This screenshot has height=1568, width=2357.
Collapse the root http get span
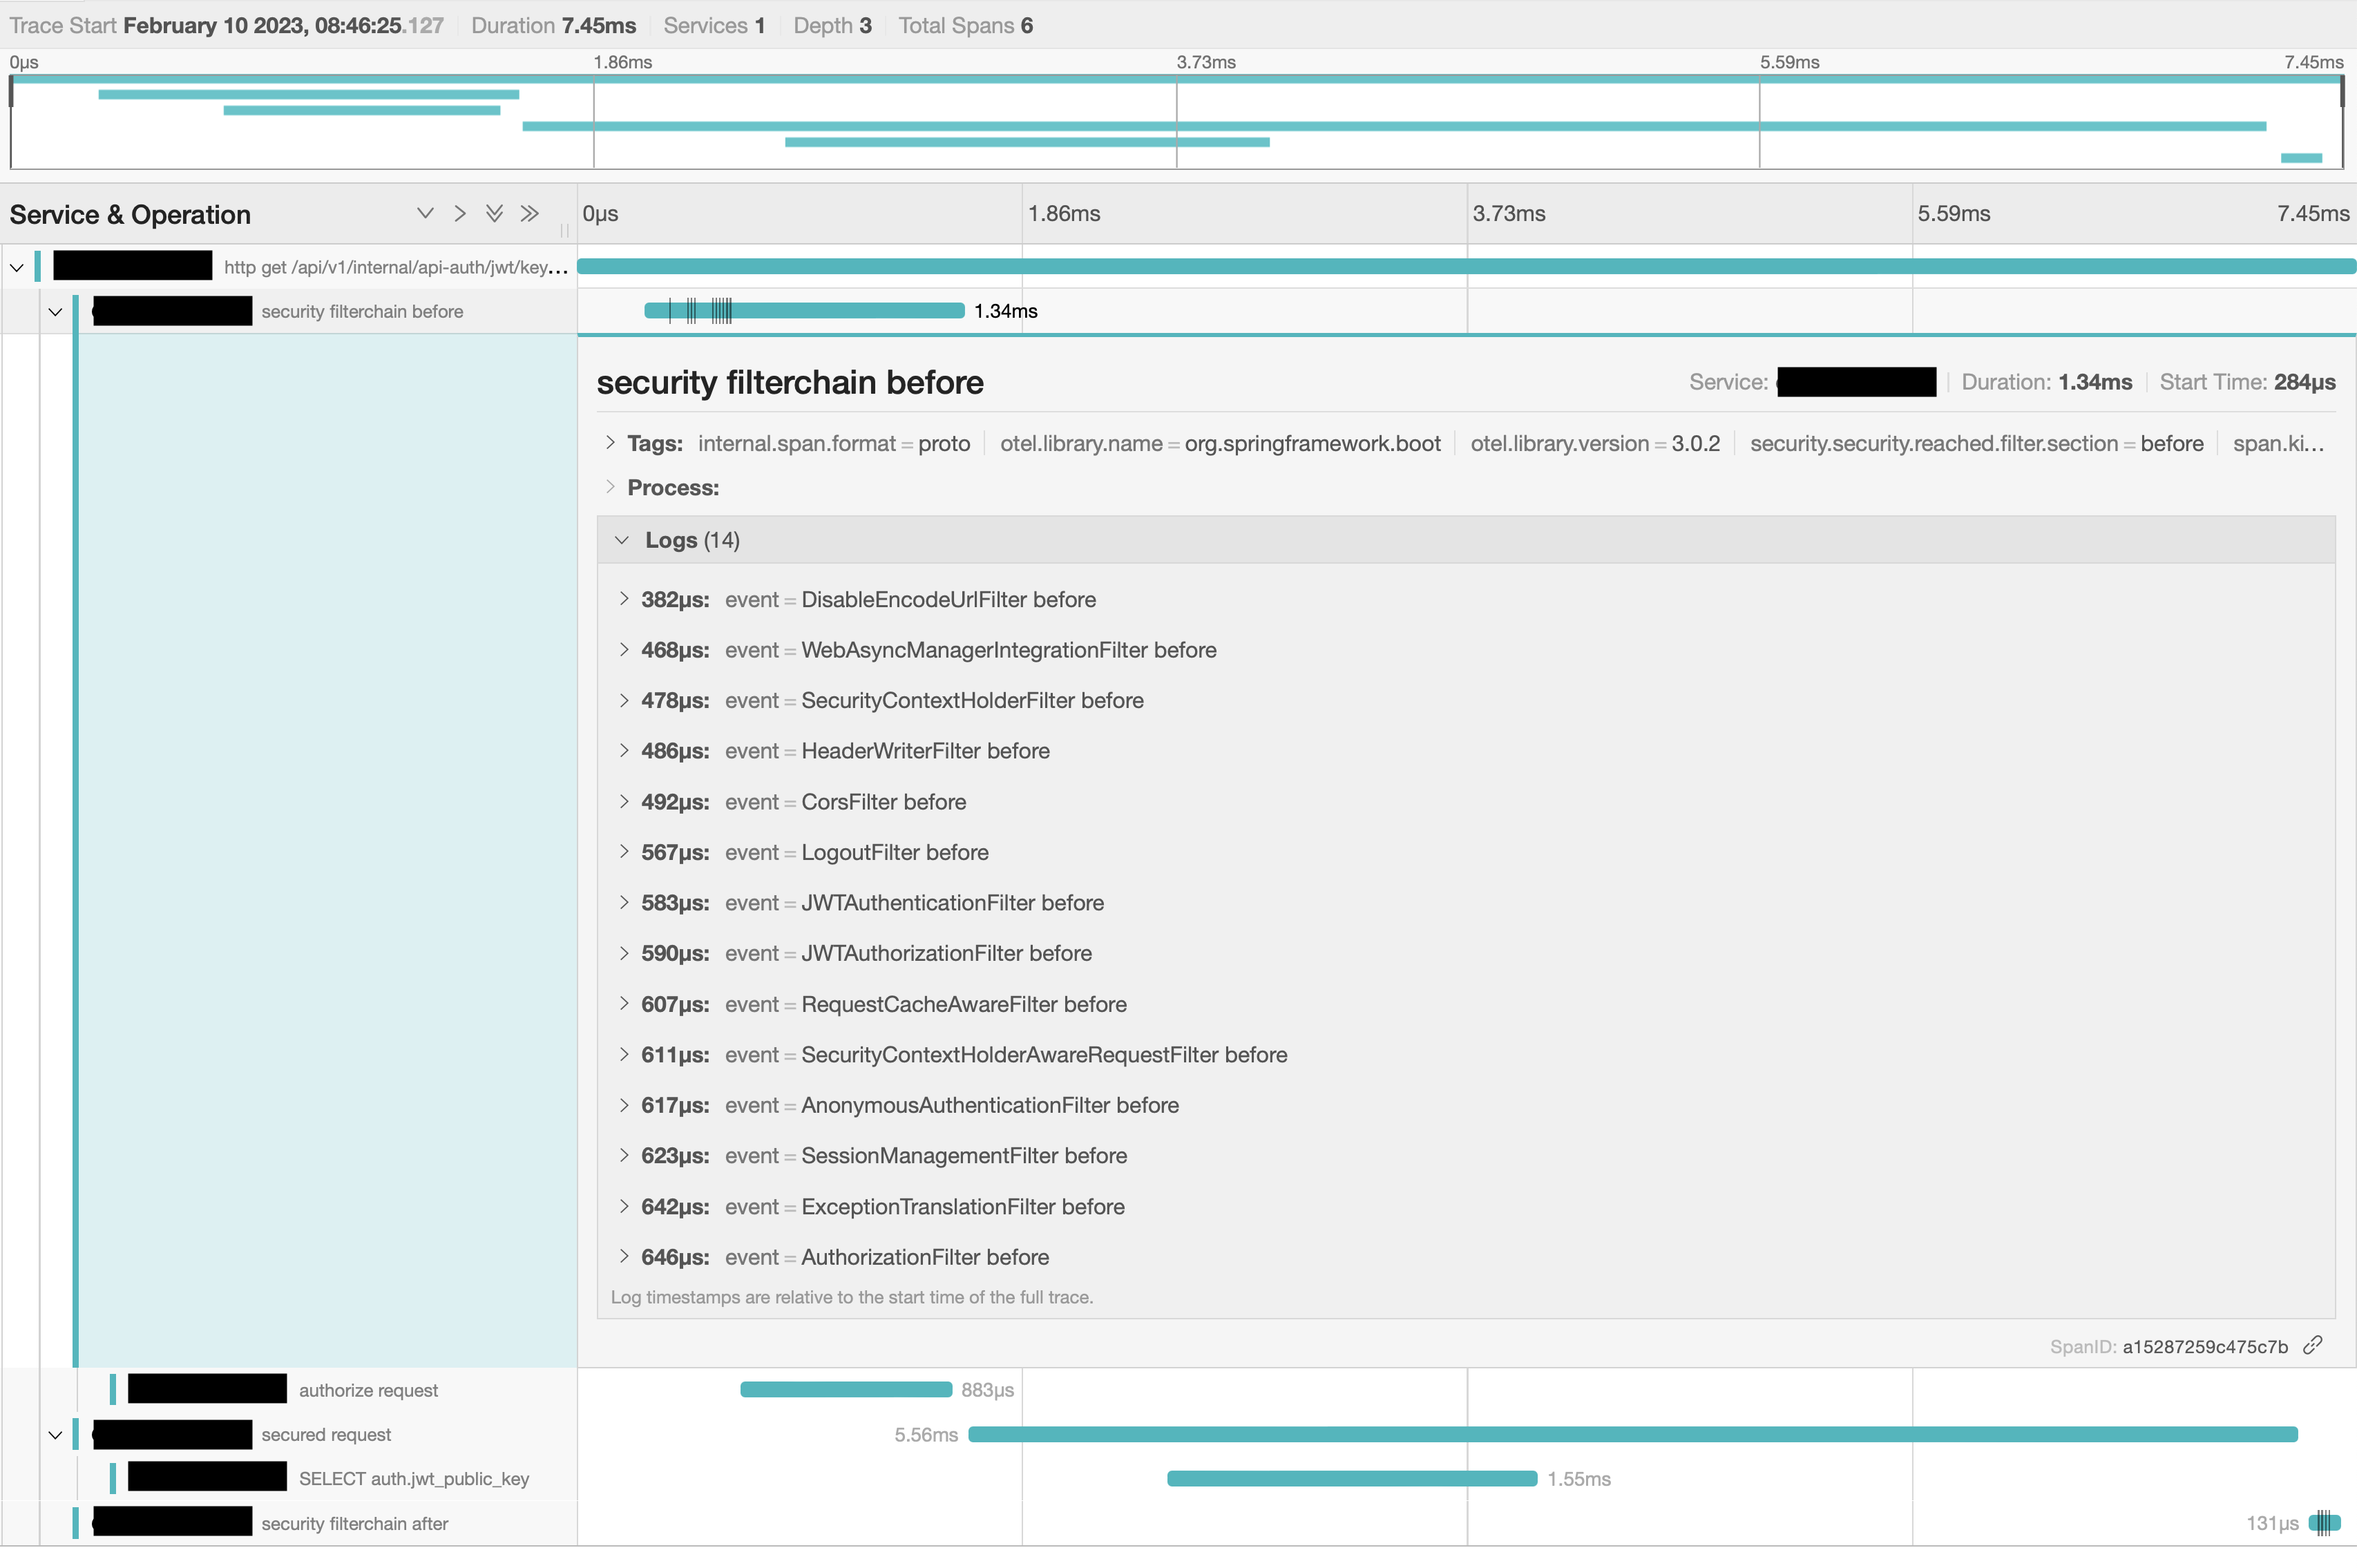17,267
